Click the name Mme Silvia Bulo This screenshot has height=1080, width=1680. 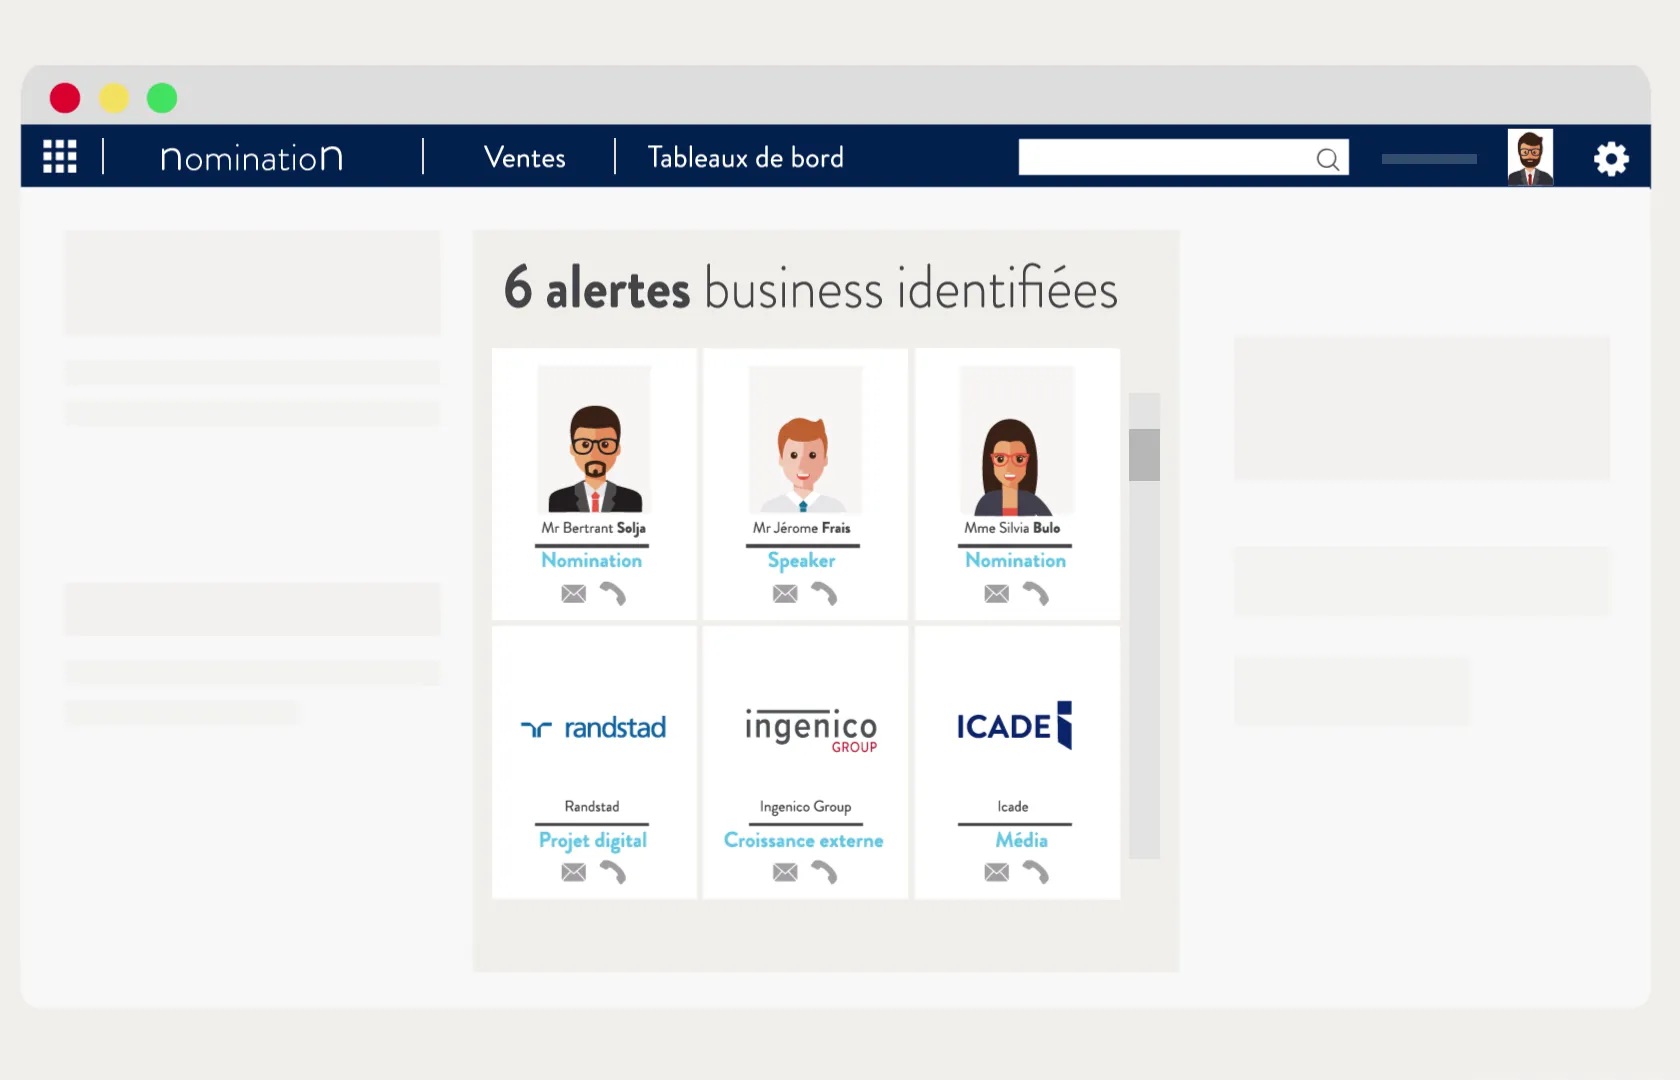[x=1012, y=528]
